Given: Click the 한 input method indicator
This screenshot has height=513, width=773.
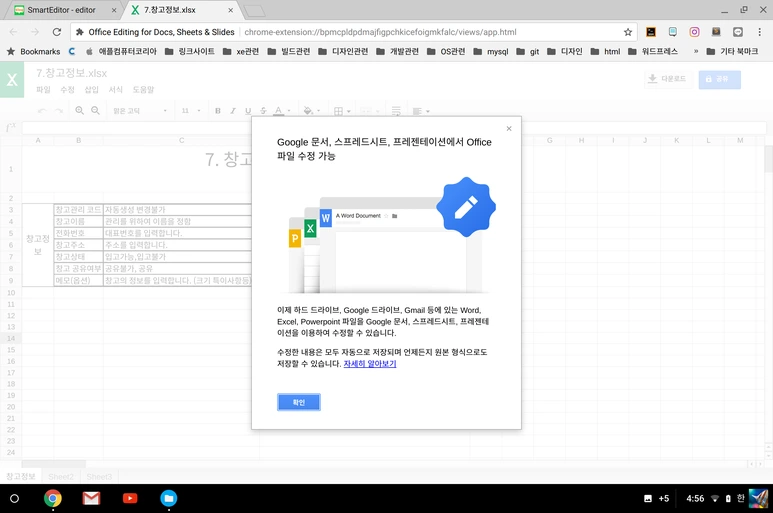Looking at the screenshot, I should [740, 498].
